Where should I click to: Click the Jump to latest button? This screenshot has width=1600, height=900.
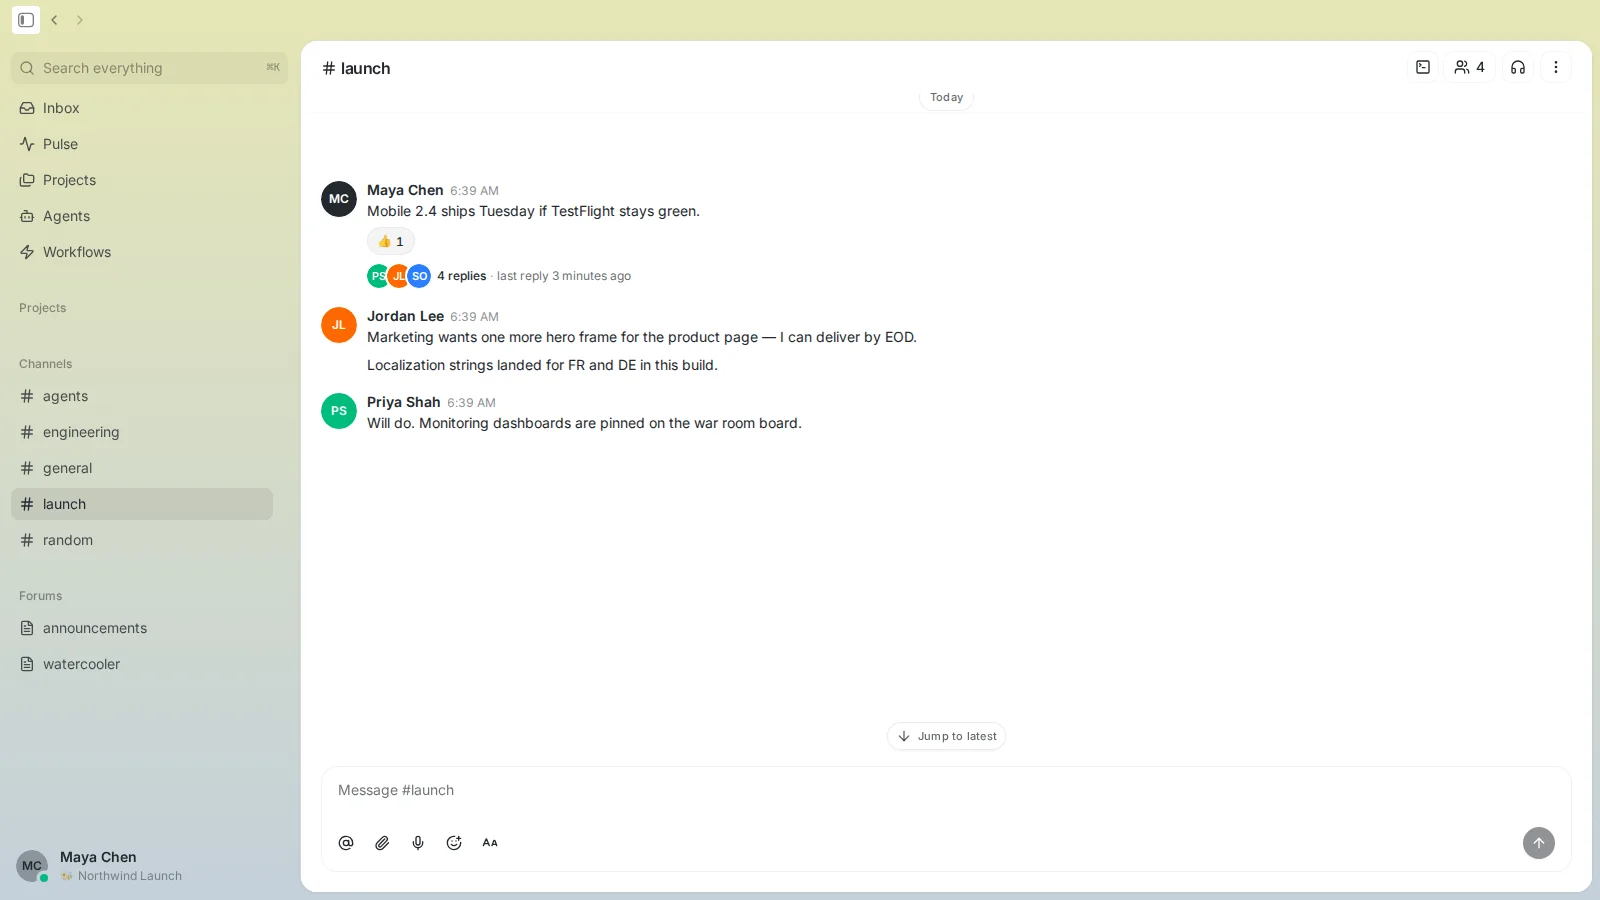946,736
